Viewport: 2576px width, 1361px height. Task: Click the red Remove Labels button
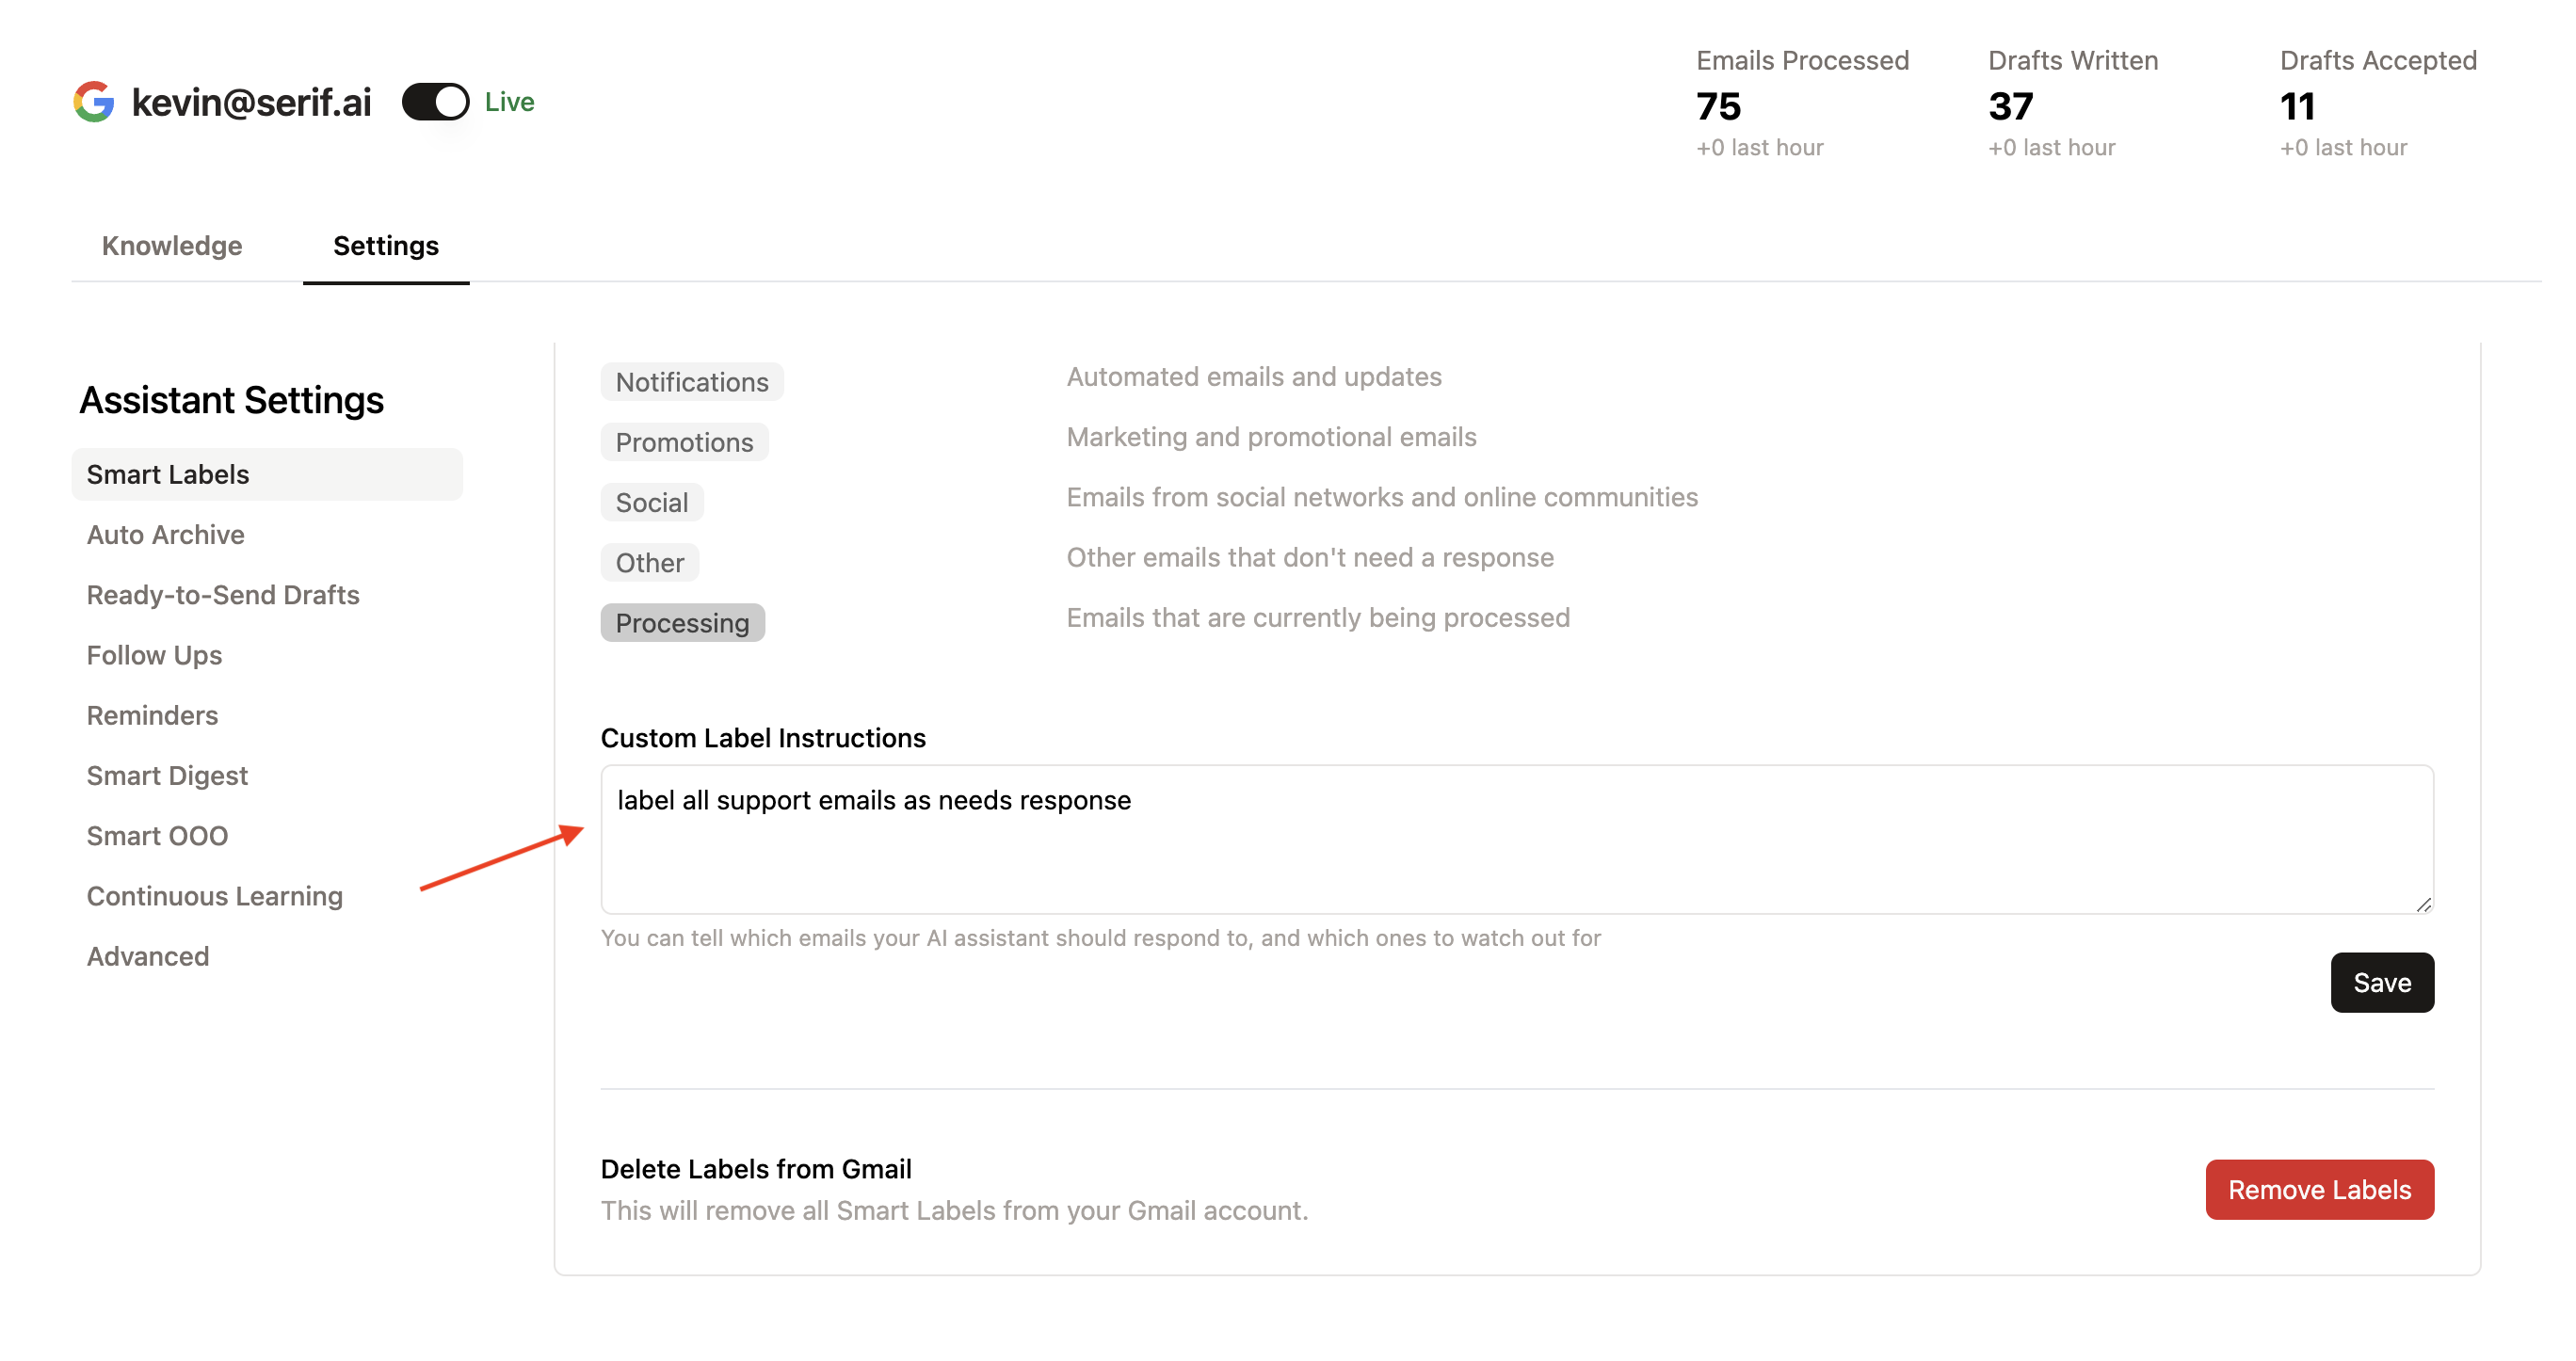2319,1190
